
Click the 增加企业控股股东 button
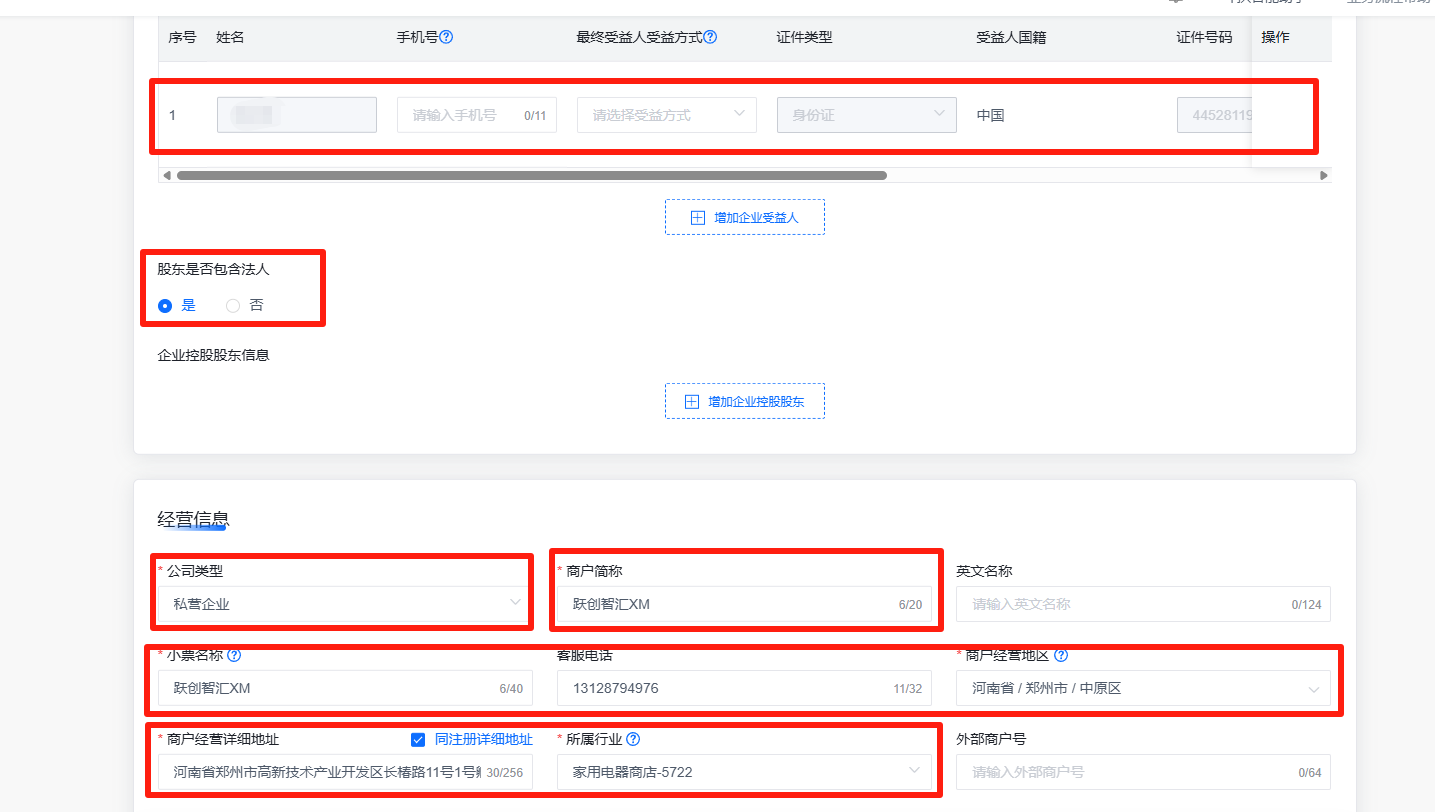pyautogui.click(x=745, y=401)
